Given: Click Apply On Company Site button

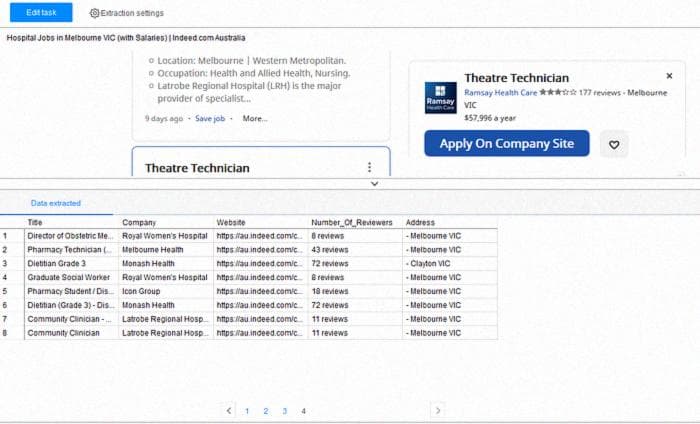Looking at the screenshot, I should click(507, 144).
